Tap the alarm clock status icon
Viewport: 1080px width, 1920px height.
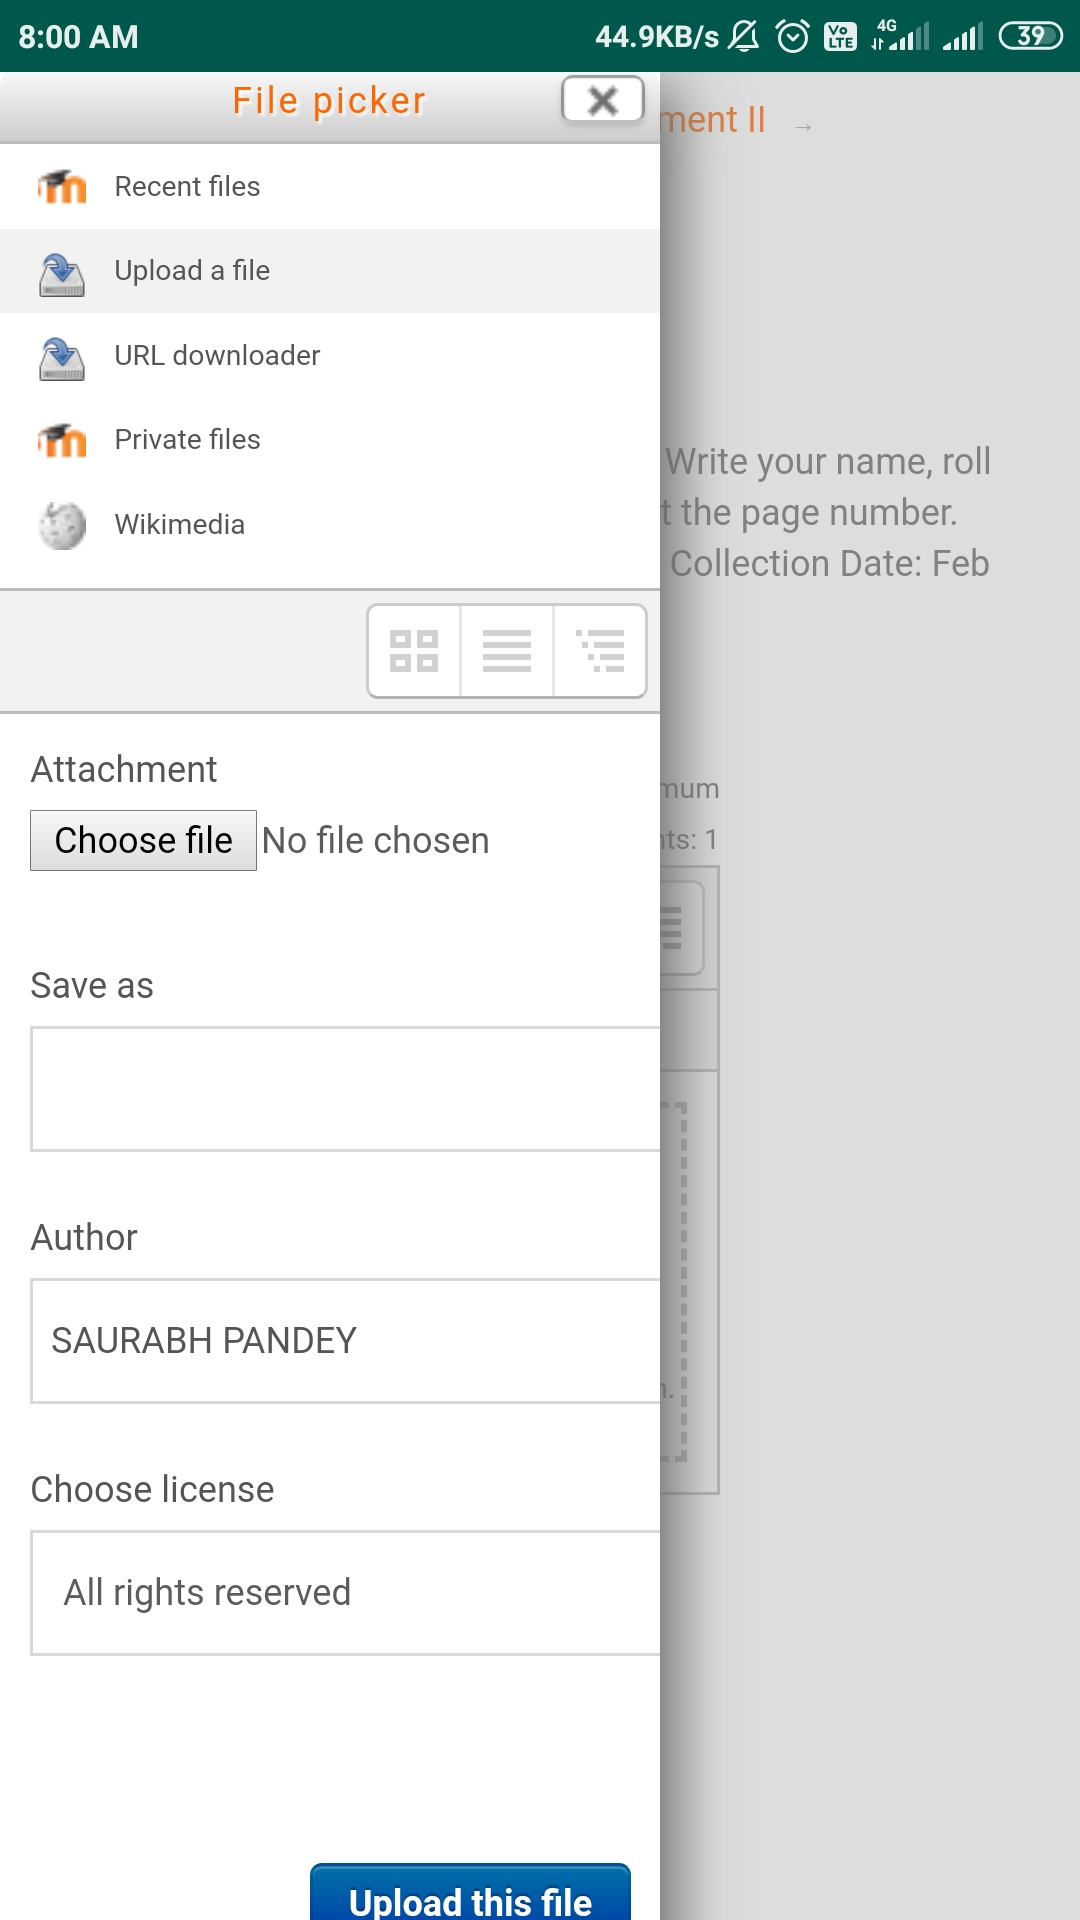[x=793, y=37]
